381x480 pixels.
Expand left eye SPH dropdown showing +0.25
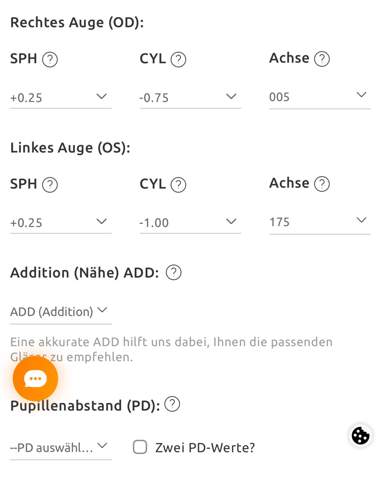point(60,222)
